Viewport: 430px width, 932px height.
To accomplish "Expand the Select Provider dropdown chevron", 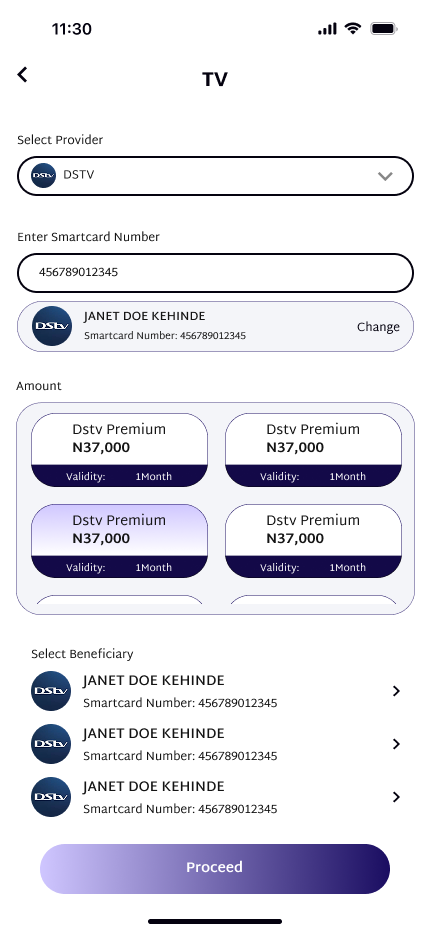I will (385, 176).
